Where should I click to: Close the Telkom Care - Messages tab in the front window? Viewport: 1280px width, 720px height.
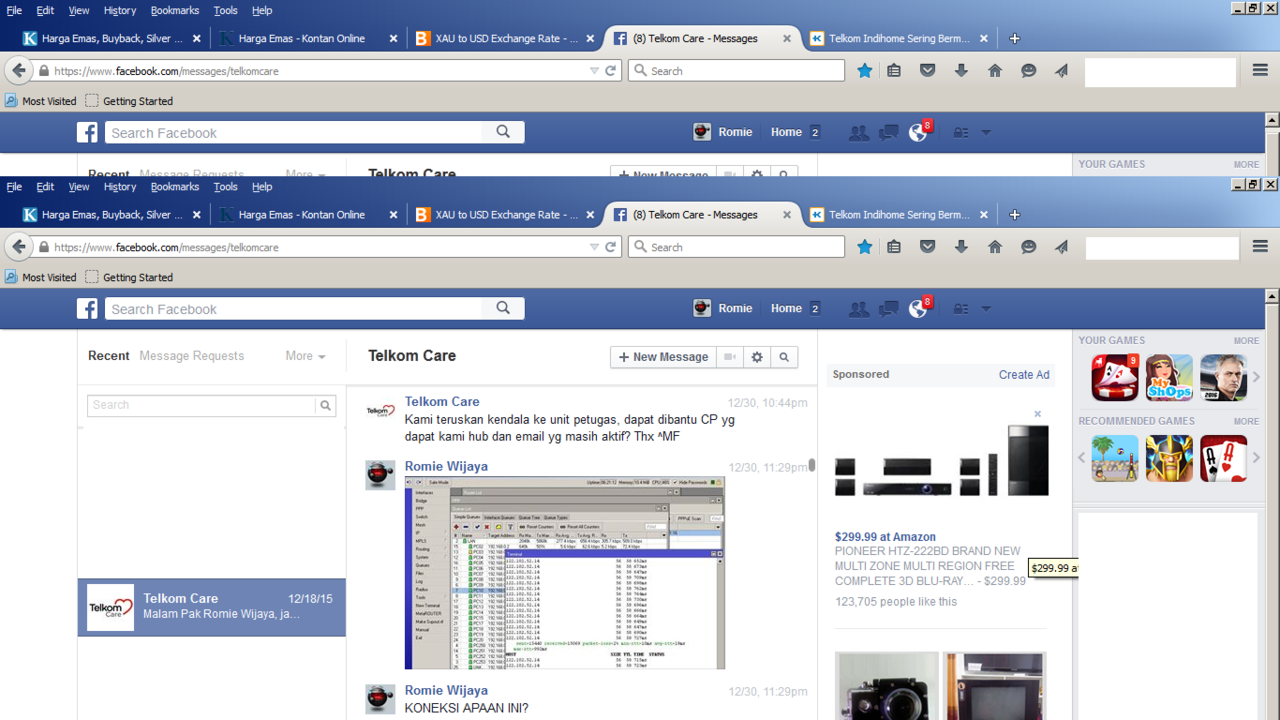pos(787,215)
